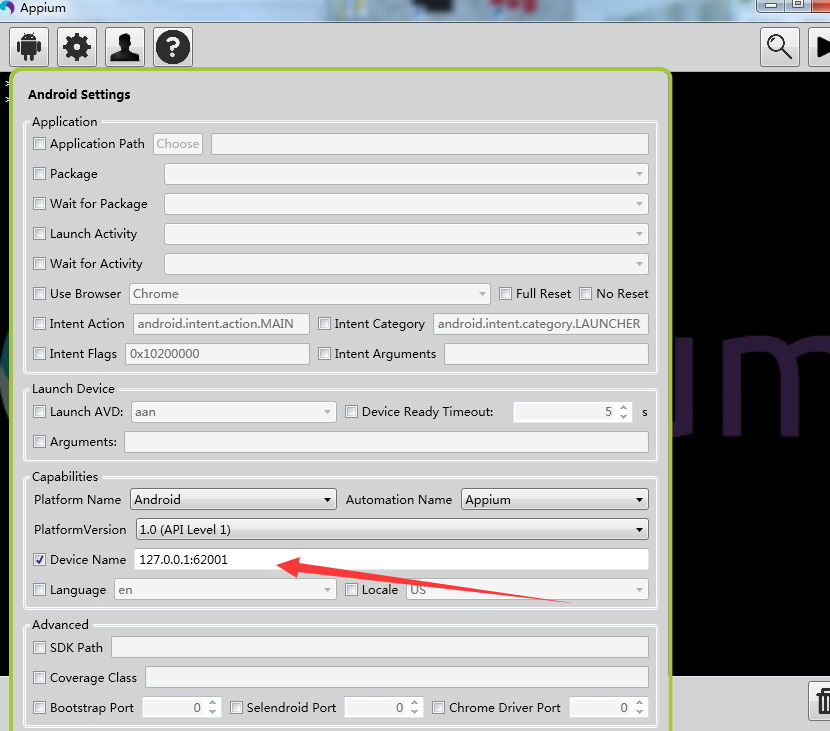Screen dimensions: 830x731
Task: Decrease Bootstrap Port value
Action: point(212,712)
